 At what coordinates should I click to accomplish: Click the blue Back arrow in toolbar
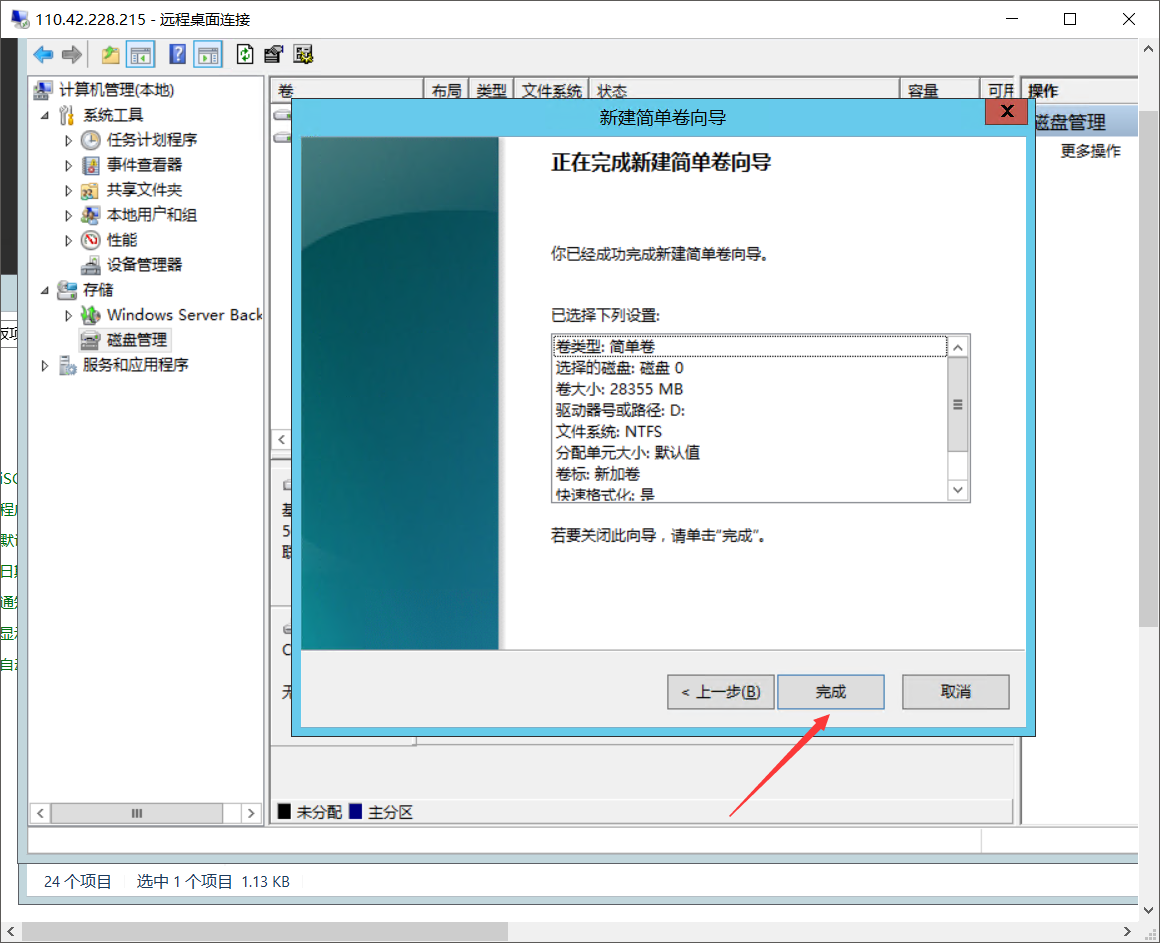[x=43, y=55]
